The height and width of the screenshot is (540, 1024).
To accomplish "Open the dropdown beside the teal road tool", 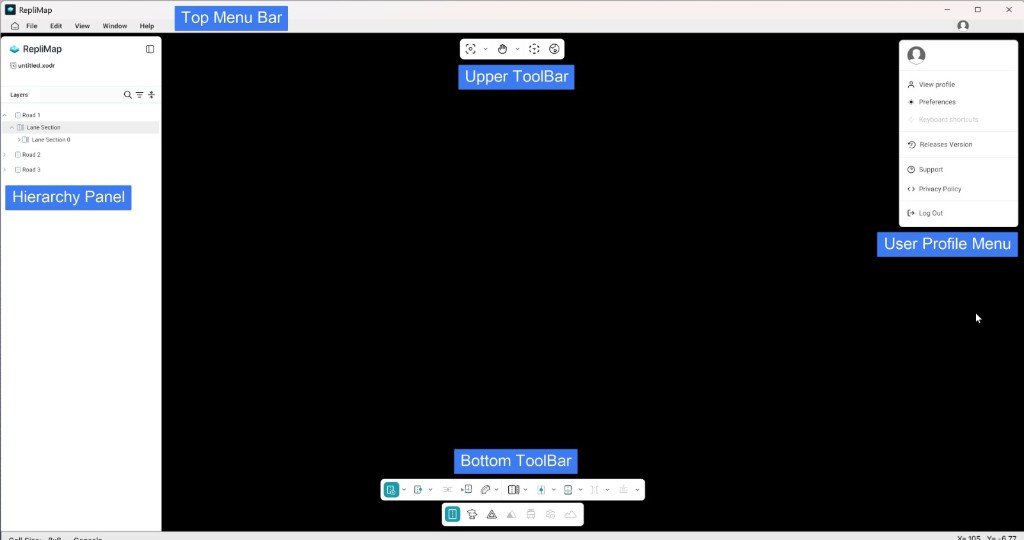I will pyautogui.click(x=404, y=490).
